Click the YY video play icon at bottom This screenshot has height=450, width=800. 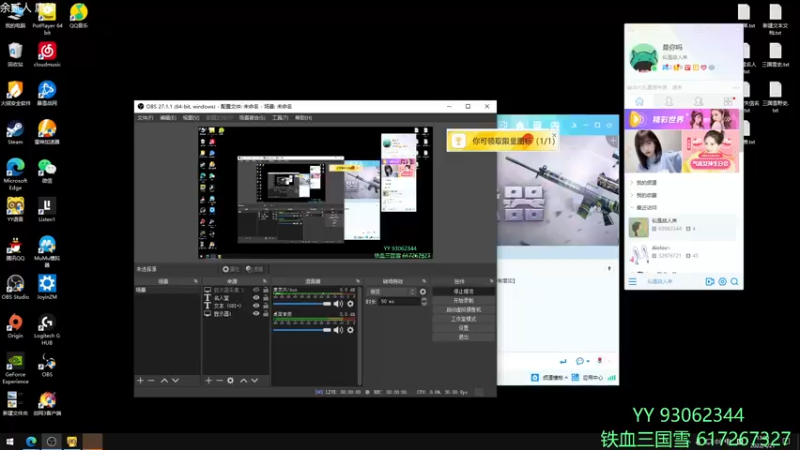coord(710,282)
